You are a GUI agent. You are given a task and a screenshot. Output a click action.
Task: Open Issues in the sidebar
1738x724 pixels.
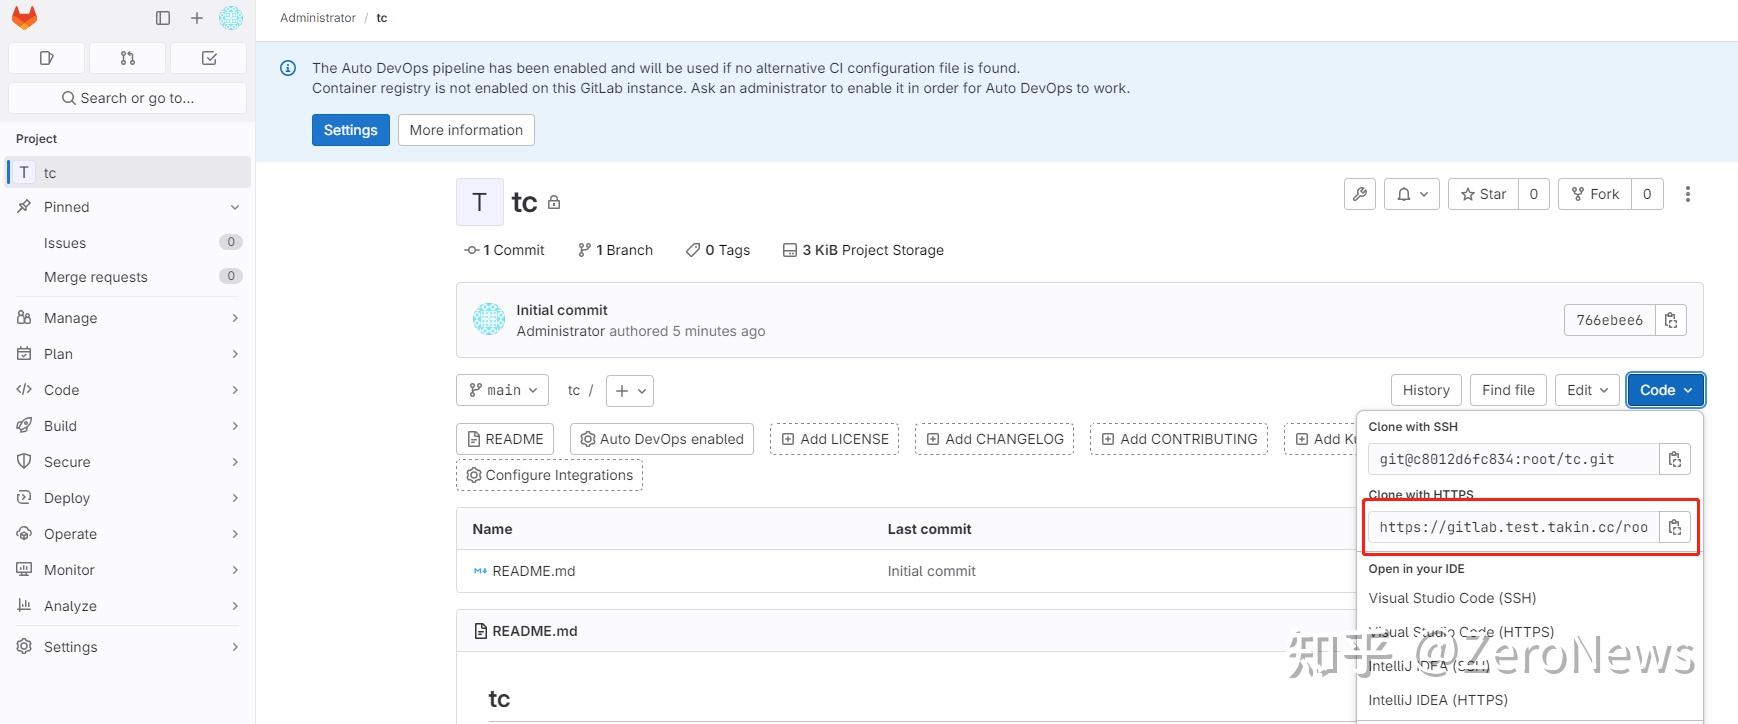tap(65, 243)
